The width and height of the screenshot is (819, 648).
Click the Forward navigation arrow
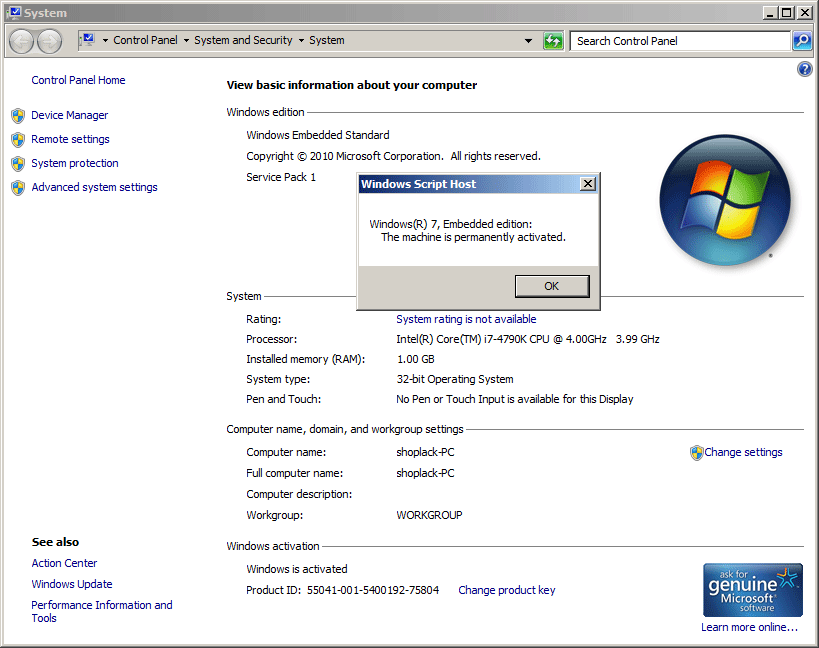(50, 41)
